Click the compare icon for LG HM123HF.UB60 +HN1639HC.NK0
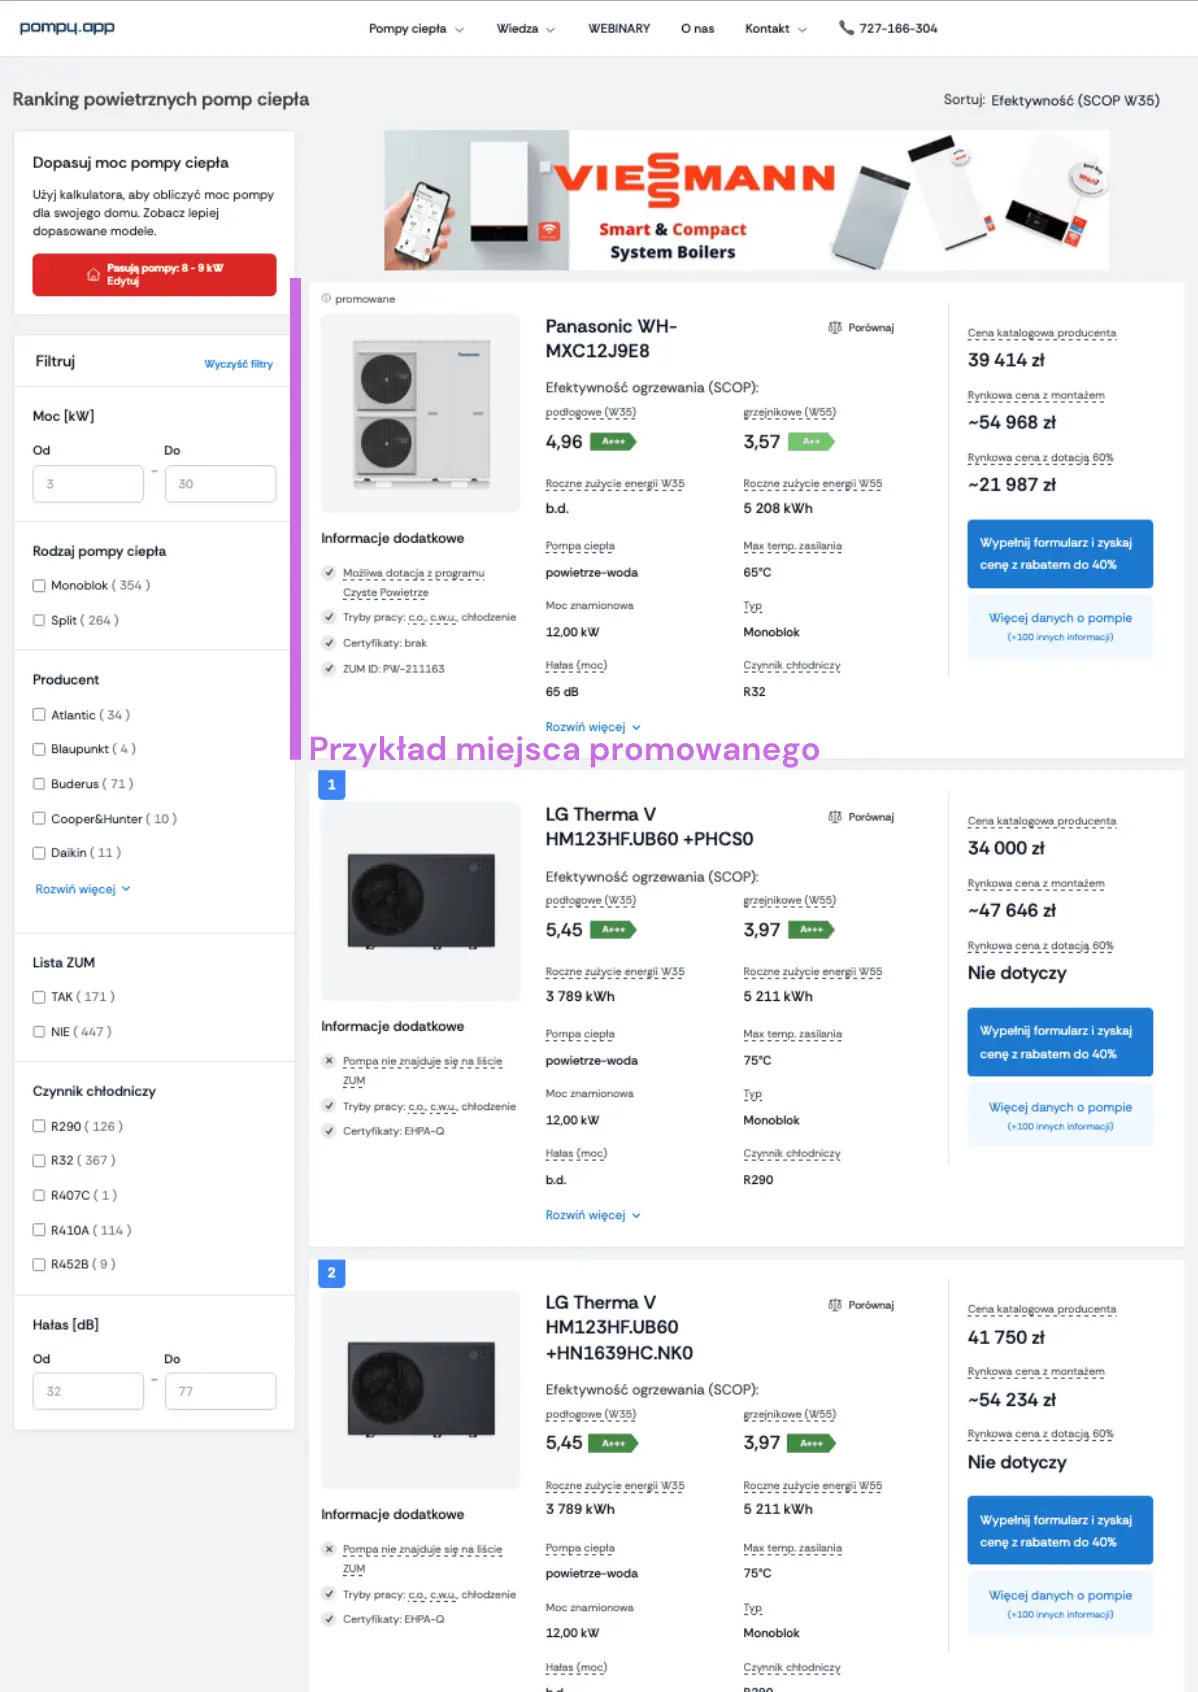The width and height of the screenshot is (1198, 1692). tap(835, 1305)
